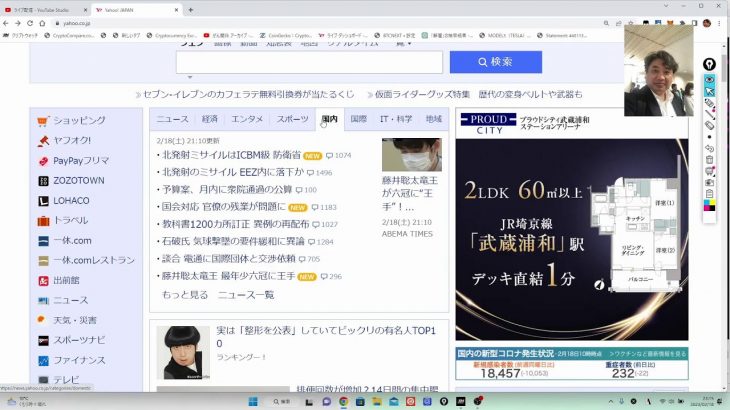Screen dimensions: 730x410
Task: Open the CMYK color palette swatch
Action: pyautogui.click(x=709, y=205)
